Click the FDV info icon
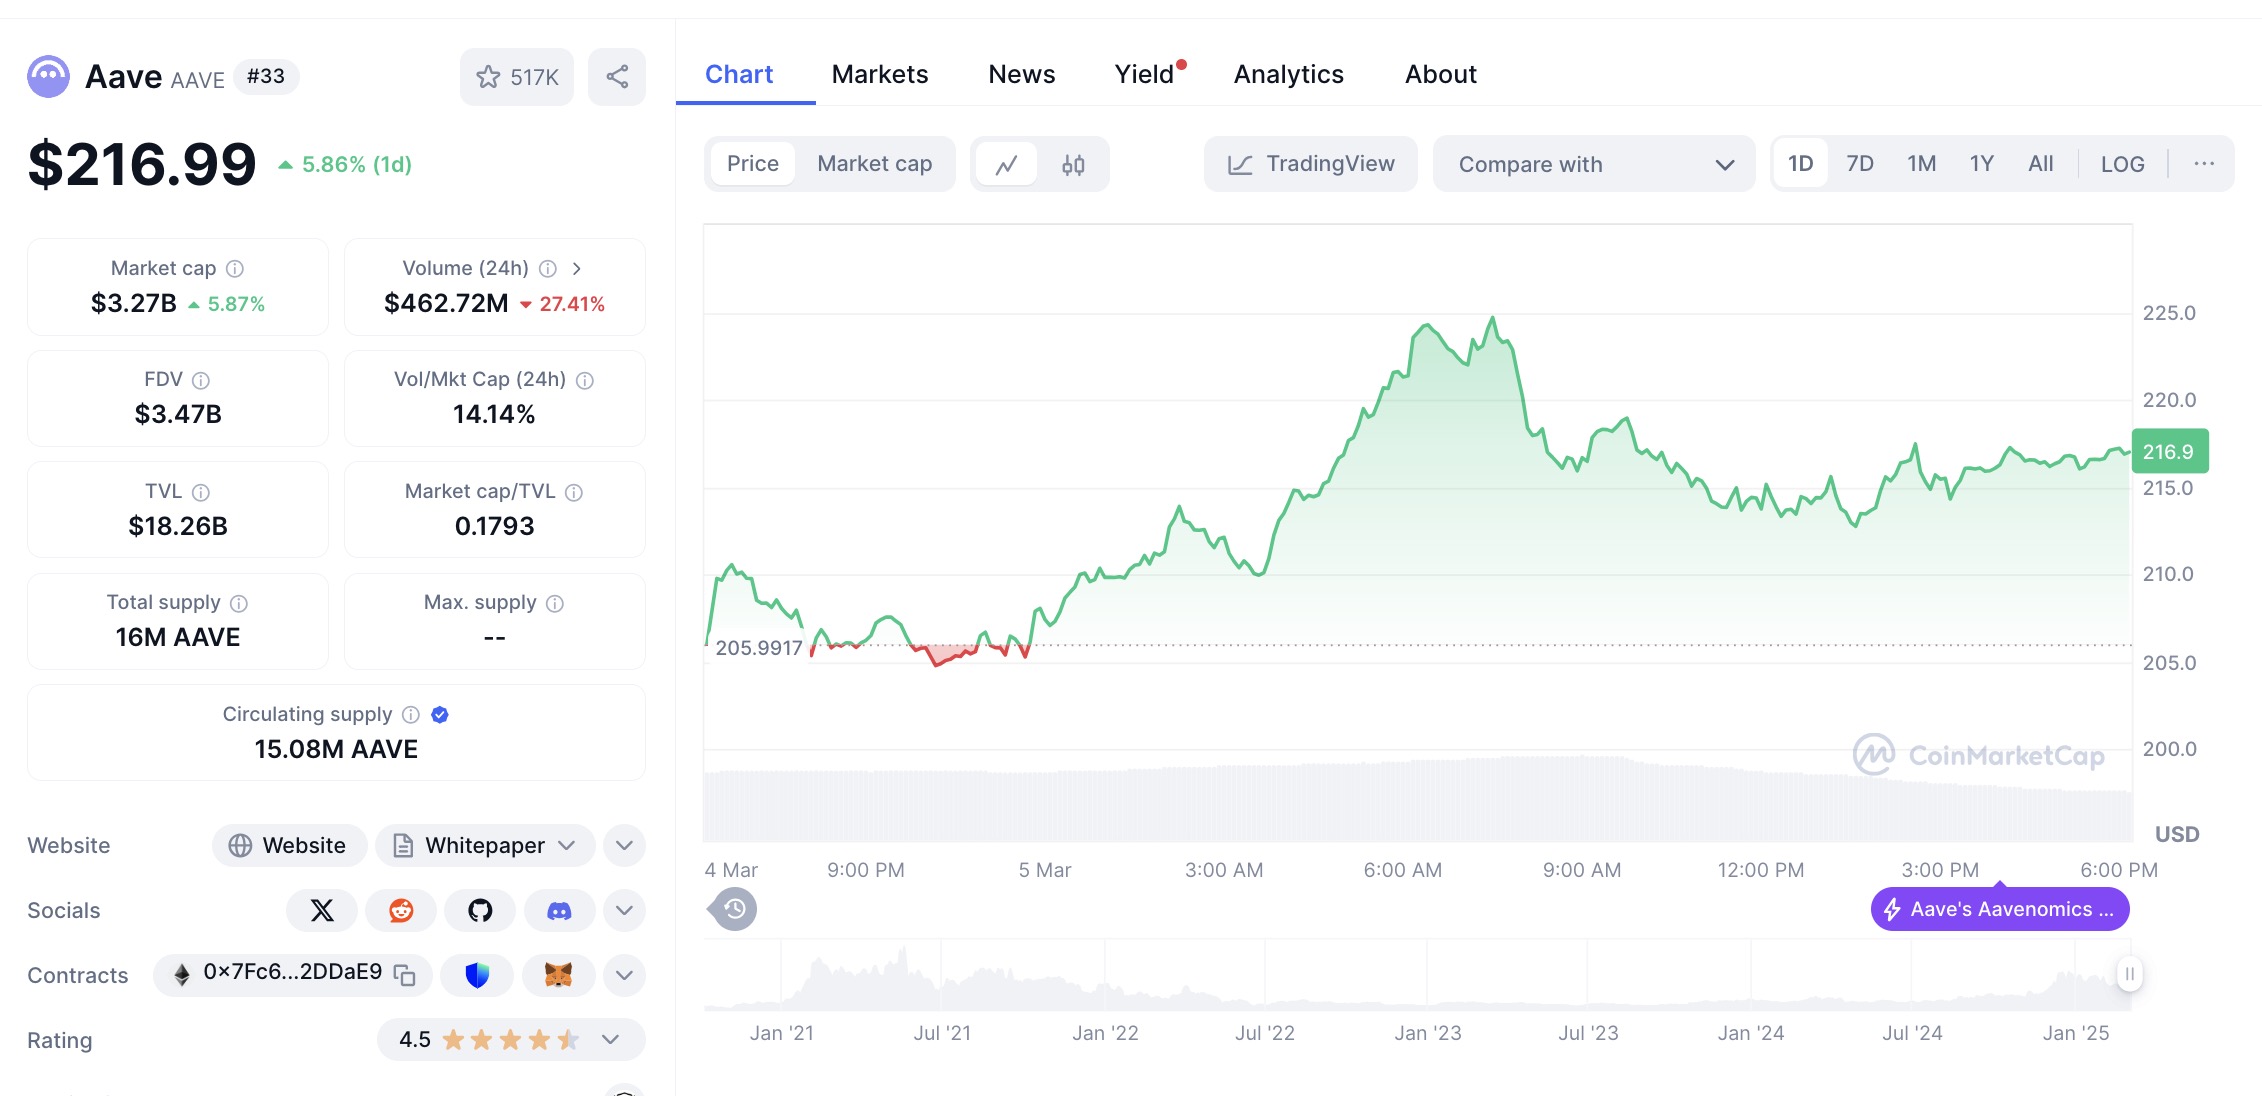This screenshot has height=1096, width=2262. click(x=201, y=380)
